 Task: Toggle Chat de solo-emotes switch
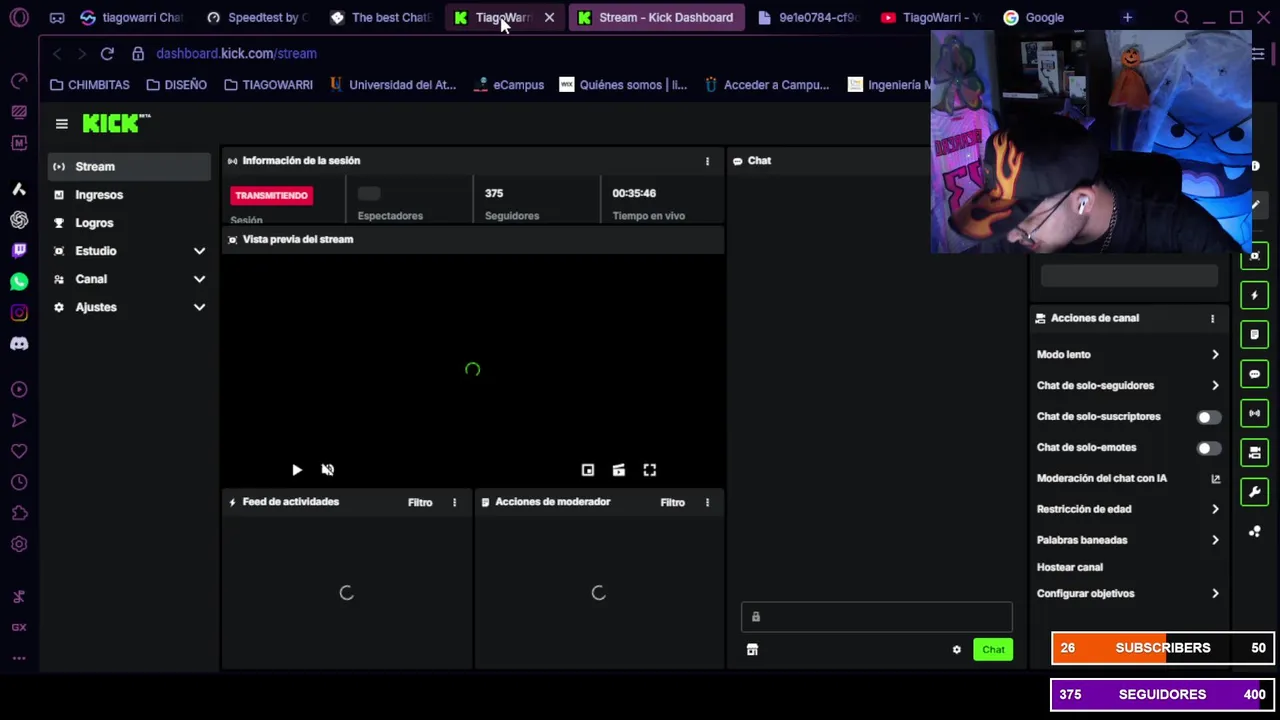pos(1208,448)
